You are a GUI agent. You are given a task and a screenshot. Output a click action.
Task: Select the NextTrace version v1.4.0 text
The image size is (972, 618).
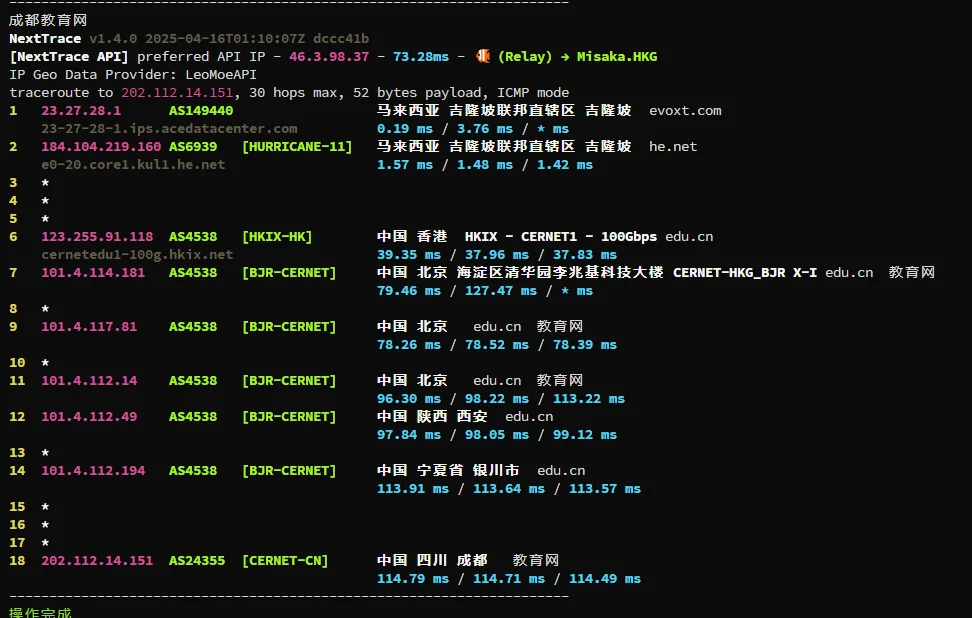[x=113, y=38]
